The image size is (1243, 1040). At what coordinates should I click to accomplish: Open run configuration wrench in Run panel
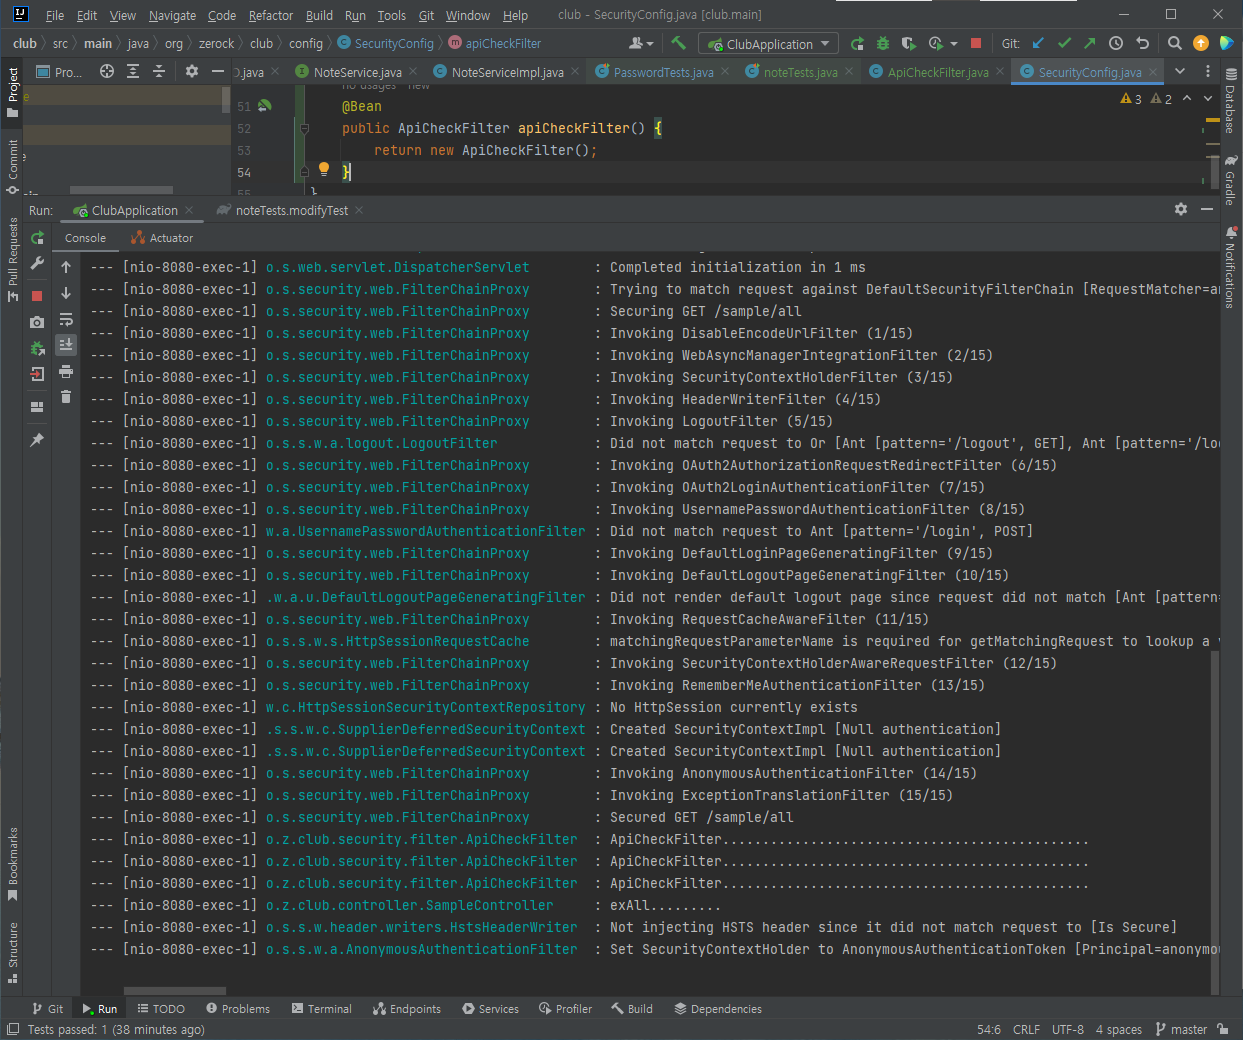(37, 263)
